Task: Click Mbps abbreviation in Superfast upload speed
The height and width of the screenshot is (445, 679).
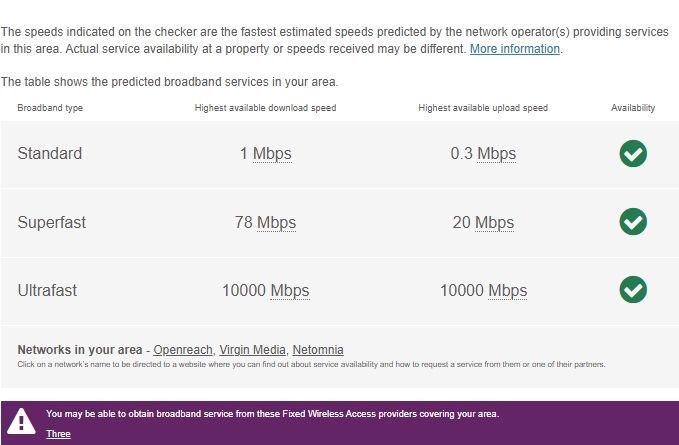Action: (x=494, y=223)
